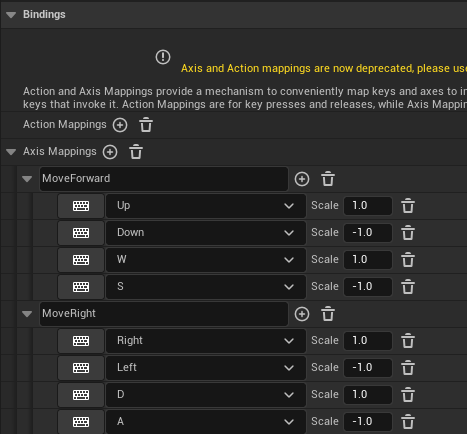Add key binding to MoveRight axis
467x434 pixels.
point(302,314)
